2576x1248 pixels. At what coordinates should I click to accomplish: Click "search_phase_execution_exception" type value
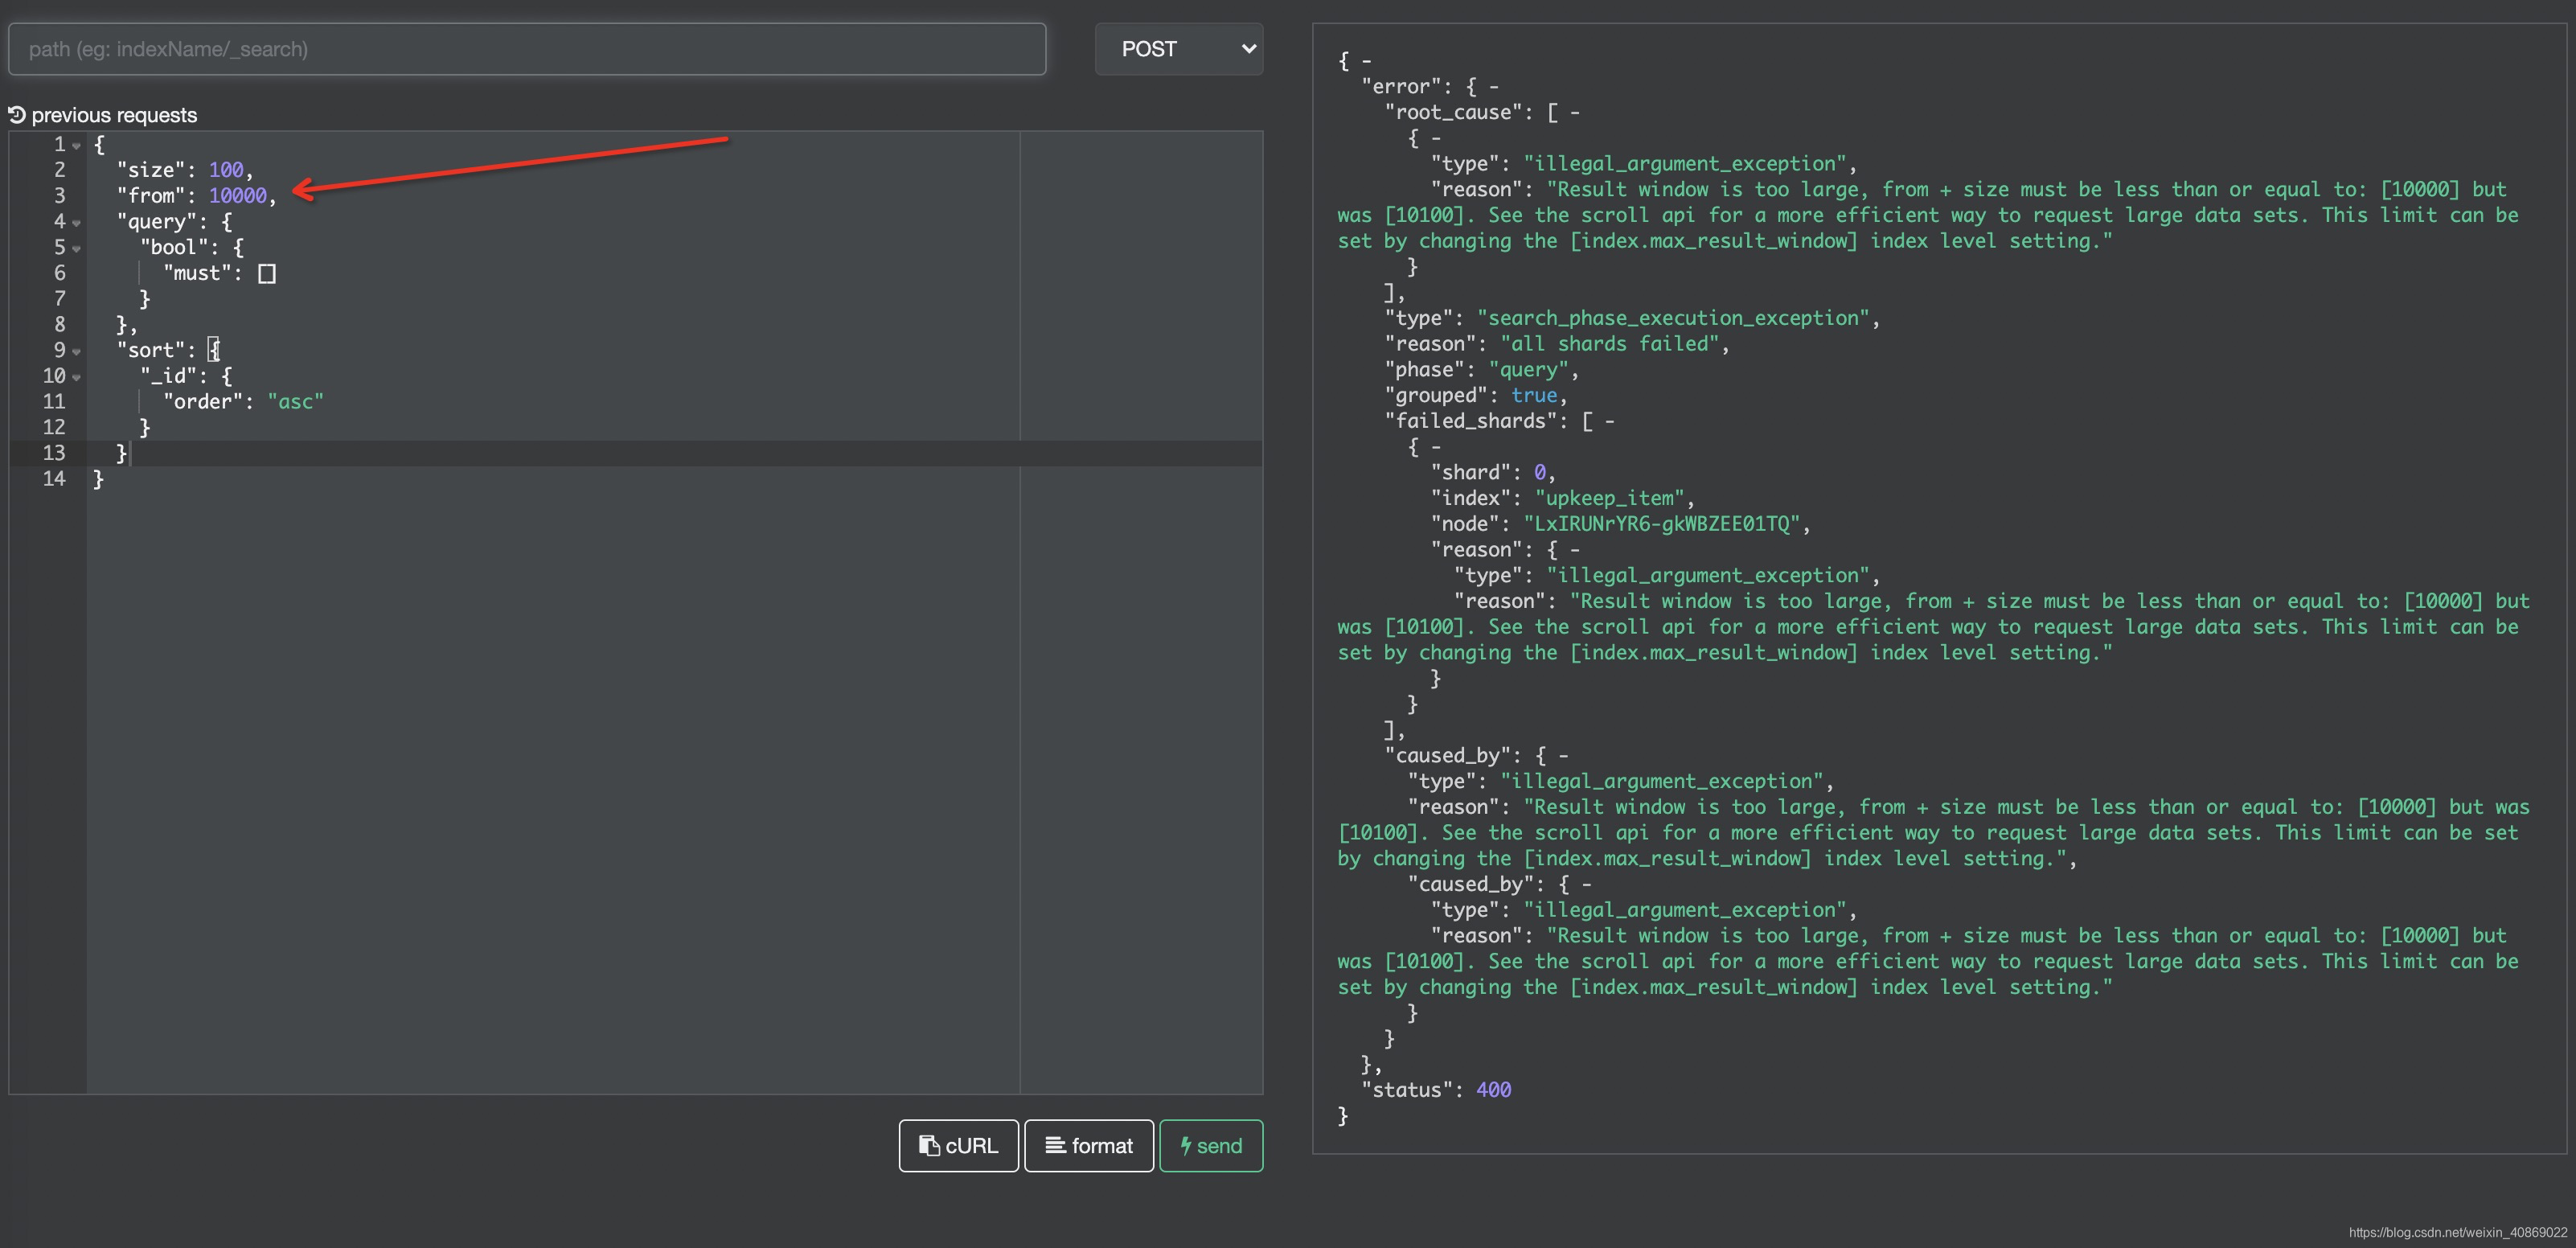[1673, 318]
